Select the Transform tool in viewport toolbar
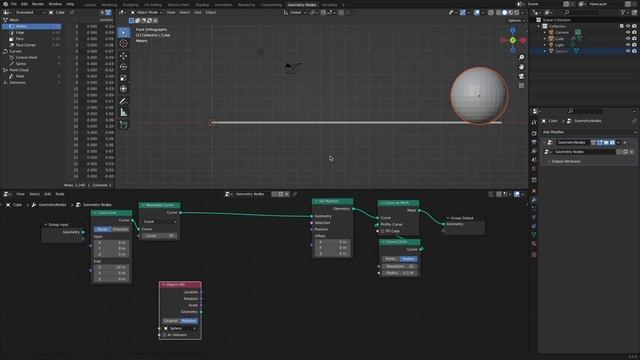Screen dimensions: 640x360 click(x=124, y=89)
